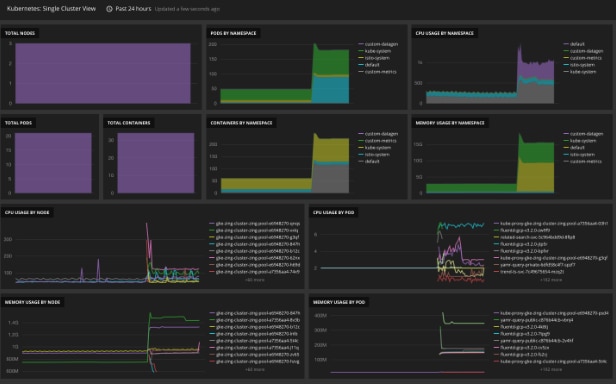Select the Total Containers widget header

tap(129, 123)
